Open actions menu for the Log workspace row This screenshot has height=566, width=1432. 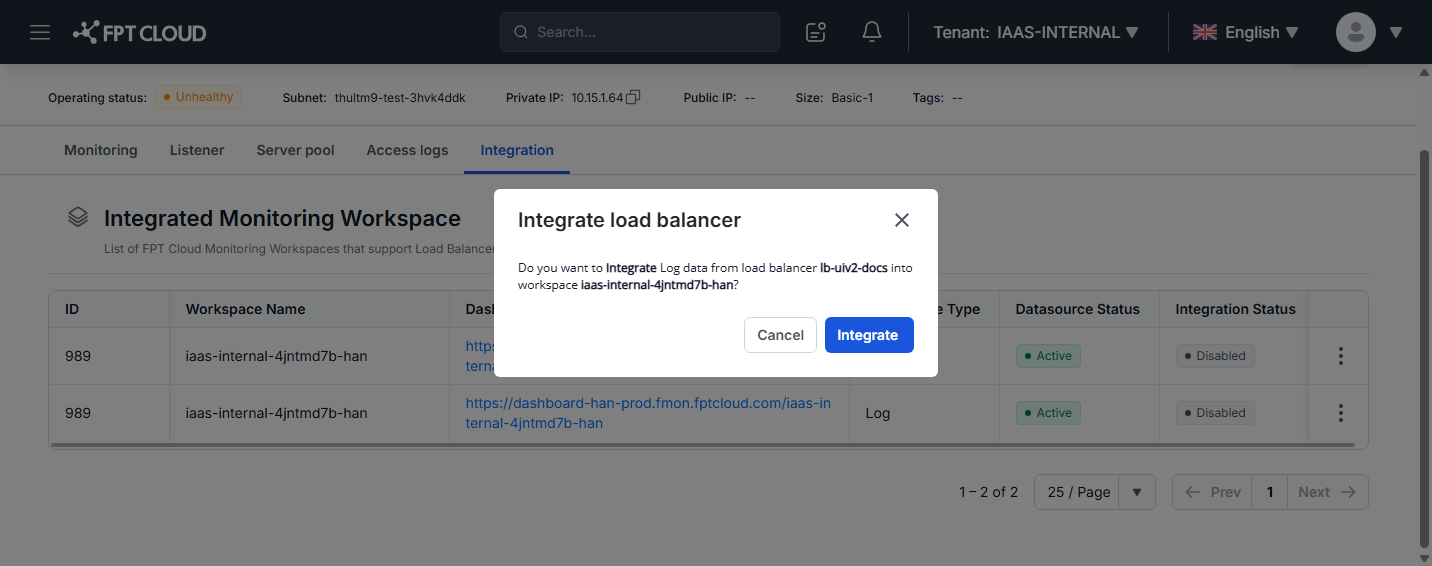tap(1340, 413)
